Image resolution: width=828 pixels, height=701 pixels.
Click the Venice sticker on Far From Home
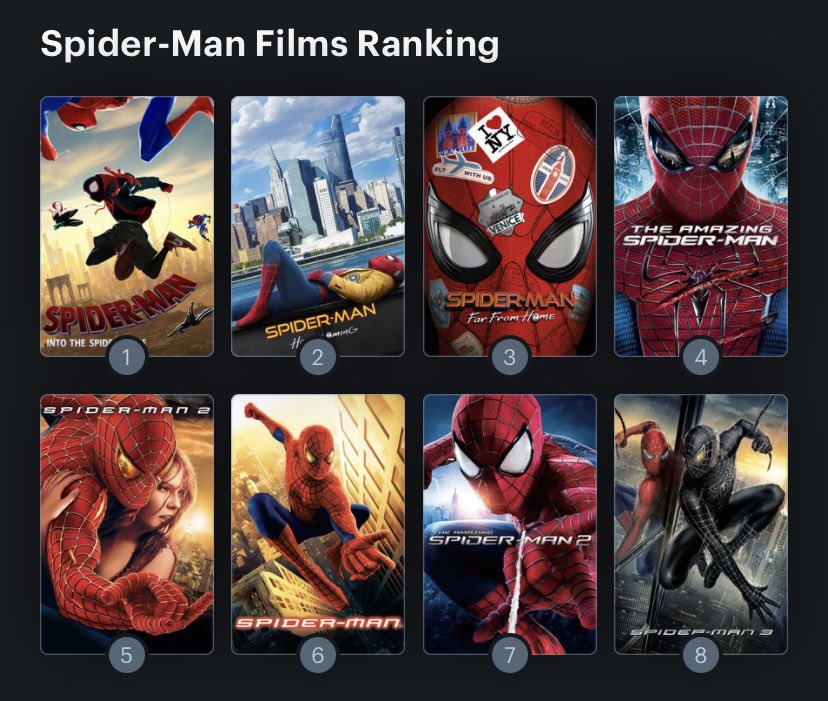[501, 212]
